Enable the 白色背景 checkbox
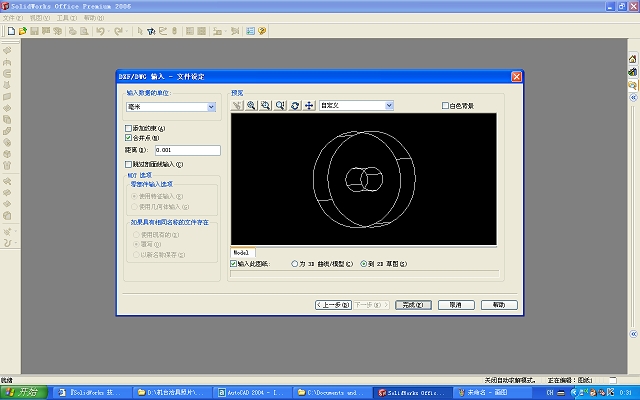Screen dimensions: 640x400 coord(445,106)
